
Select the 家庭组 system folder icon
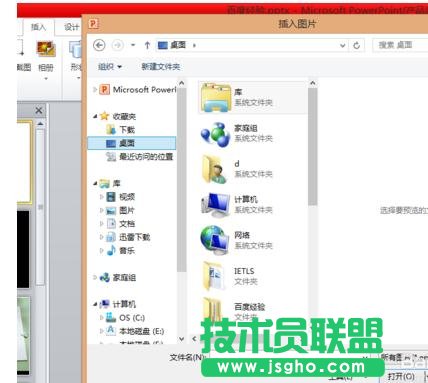coord(215,134)
